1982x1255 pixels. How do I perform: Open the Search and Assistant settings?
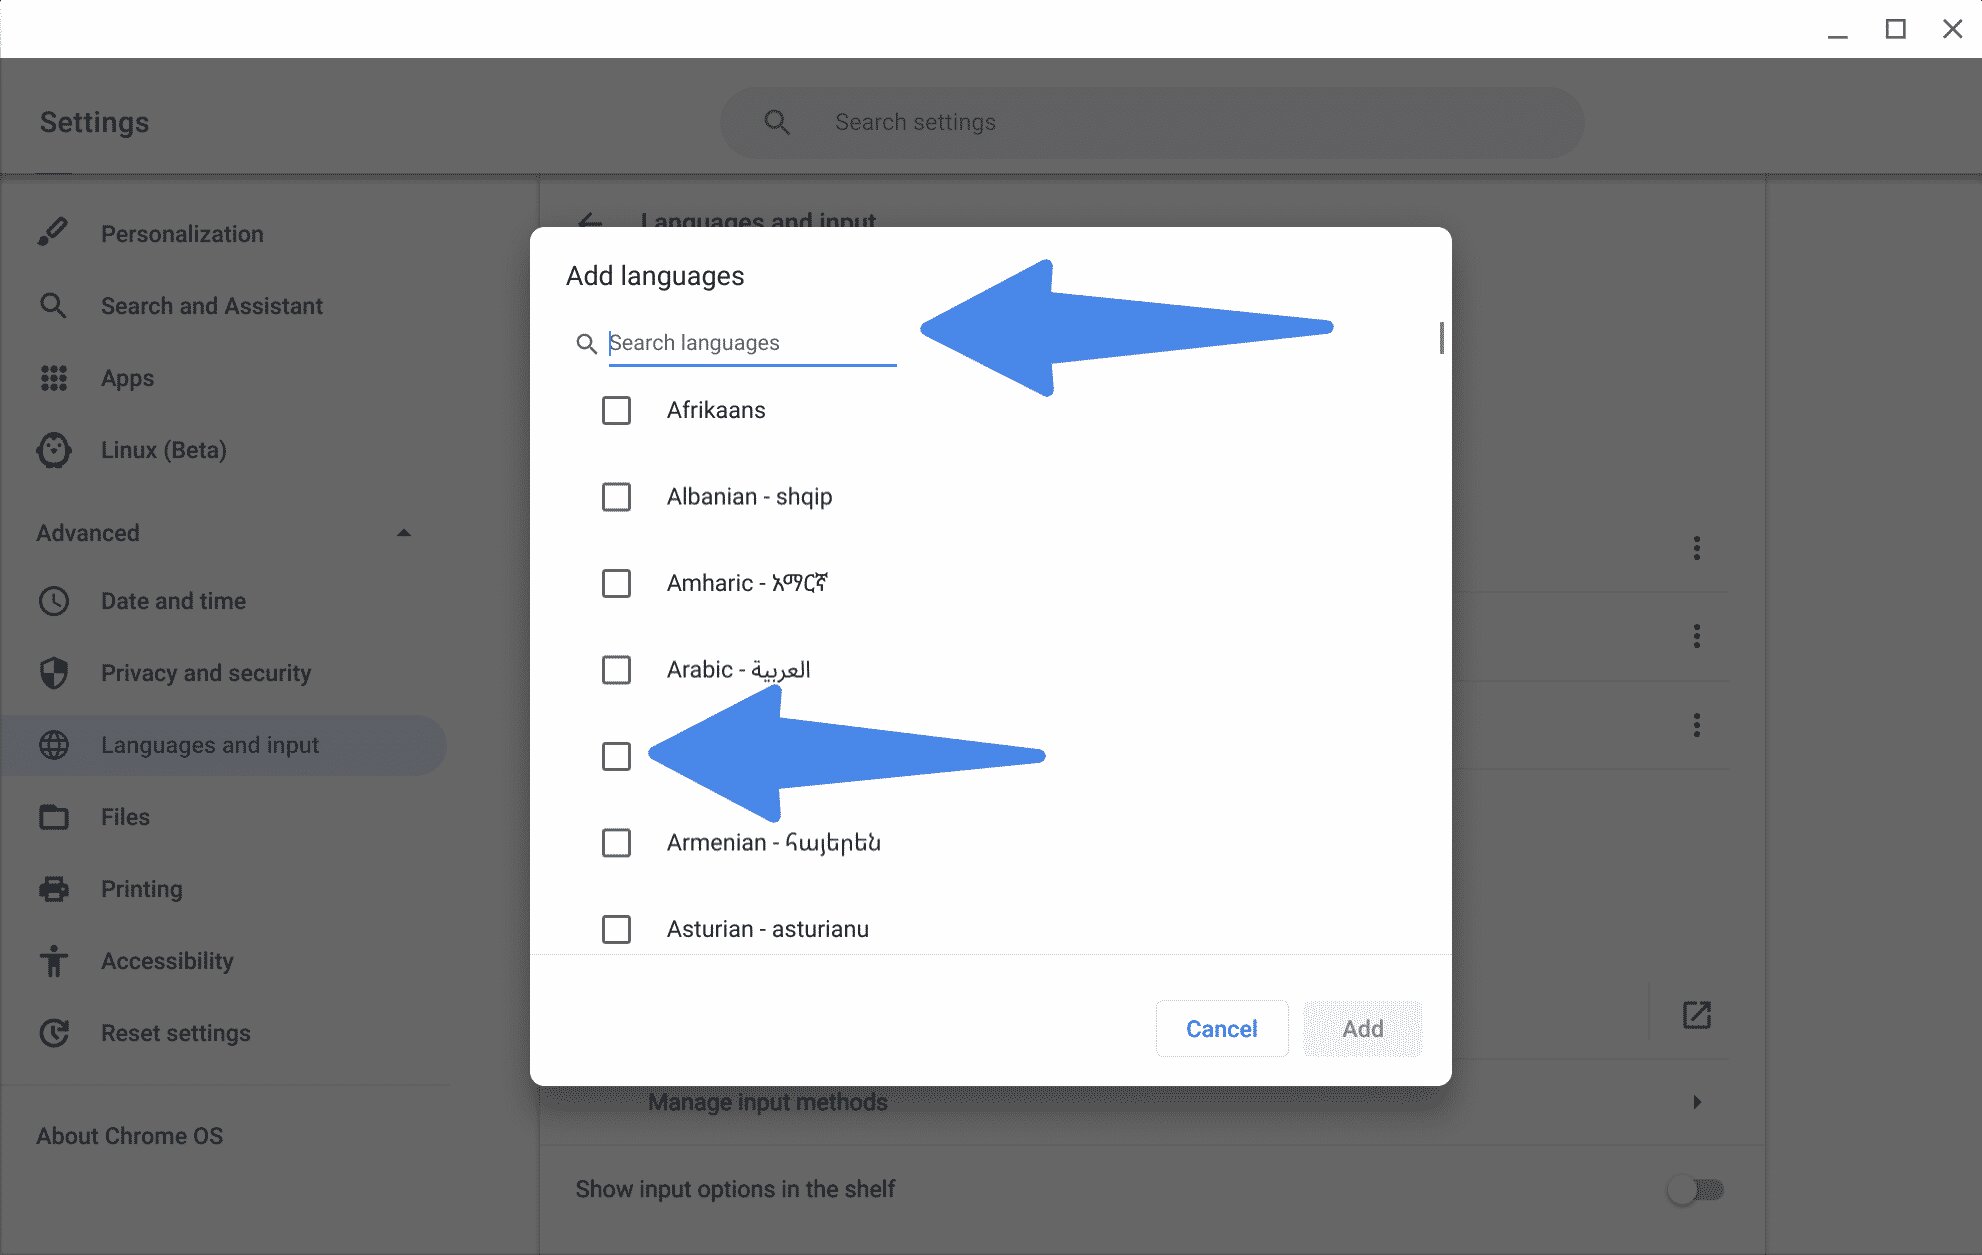[212, 305]
